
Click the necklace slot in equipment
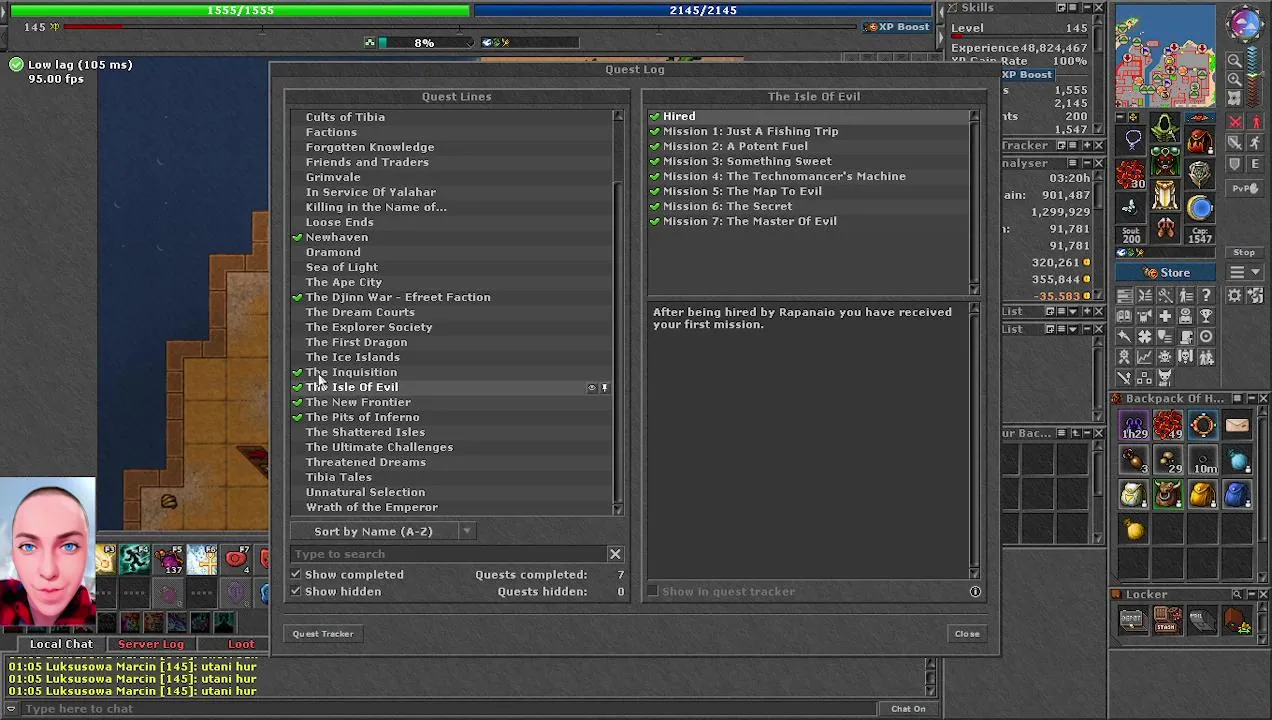pos(1132,139)
